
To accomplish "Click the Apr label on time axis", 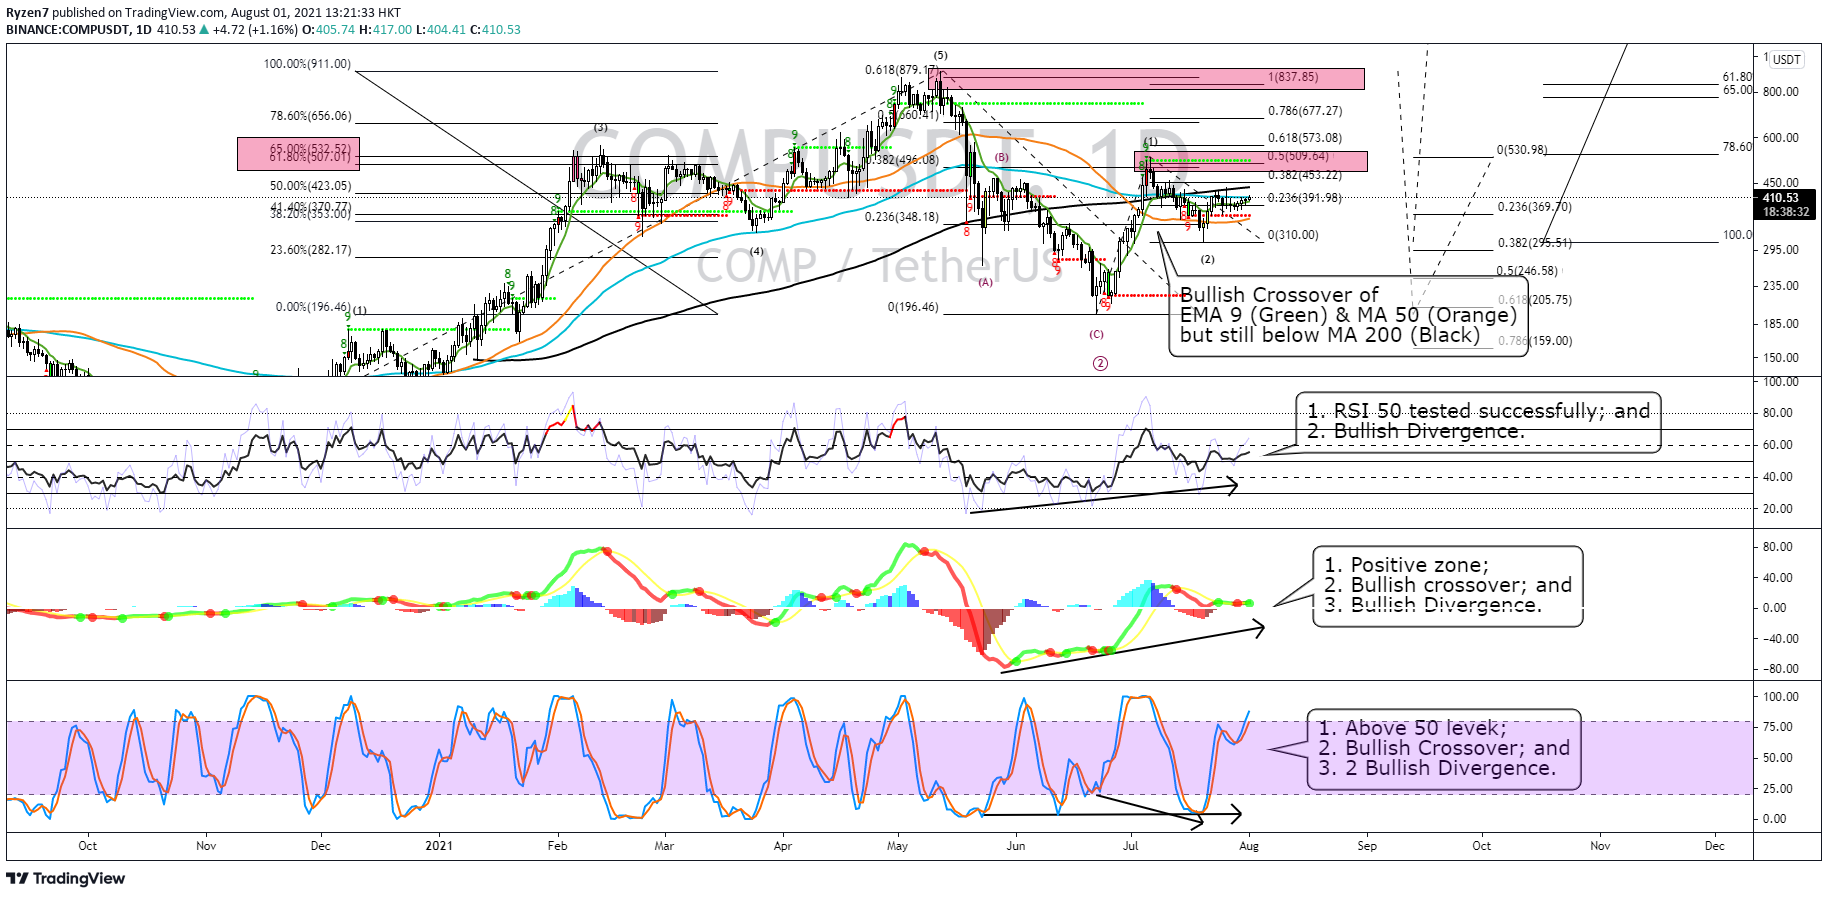I will click(x=783, y=846).
